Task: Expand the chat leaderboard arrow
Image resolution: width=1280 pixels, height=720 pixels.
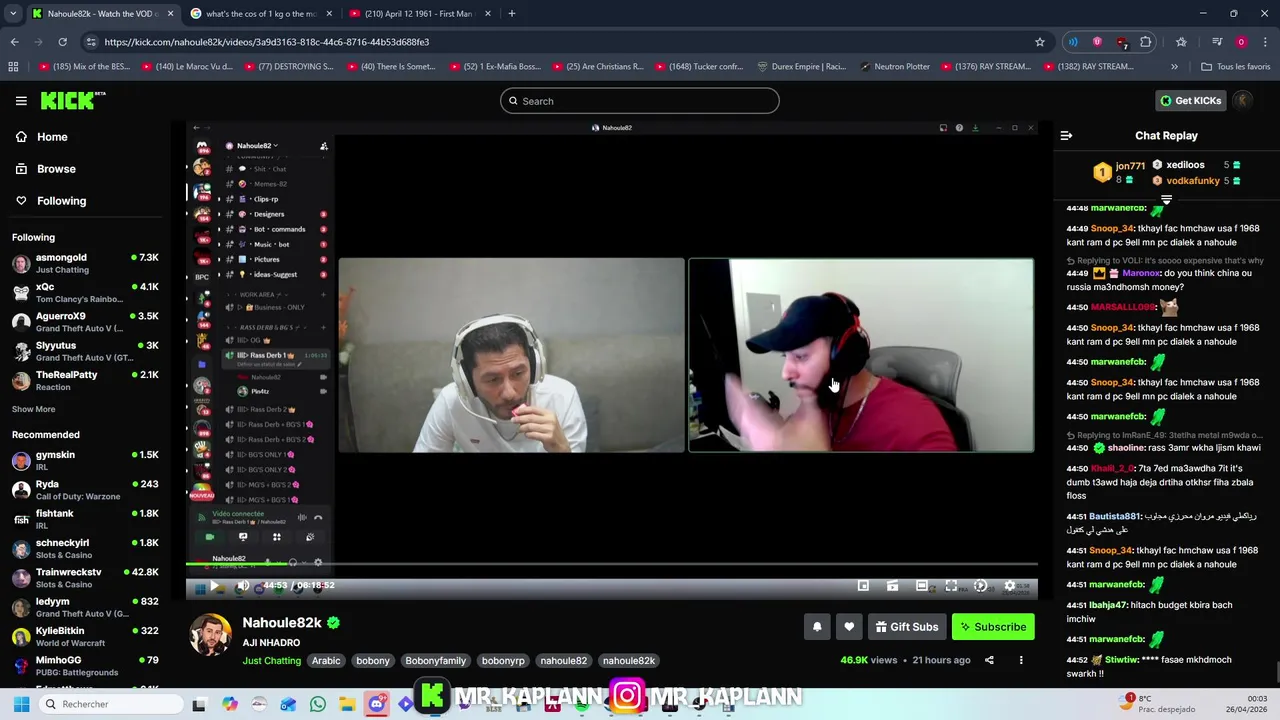Action: pos(1166,200)
